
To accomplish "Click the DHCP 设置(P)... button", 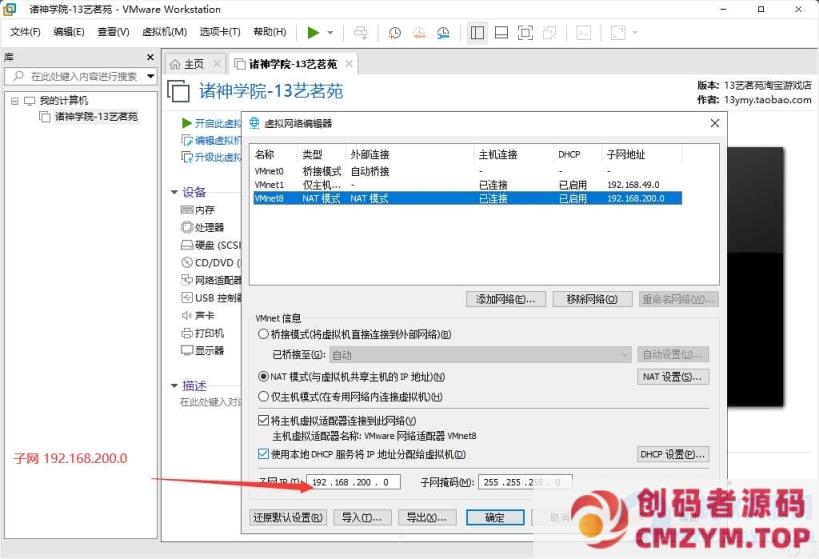I will 673,454.
